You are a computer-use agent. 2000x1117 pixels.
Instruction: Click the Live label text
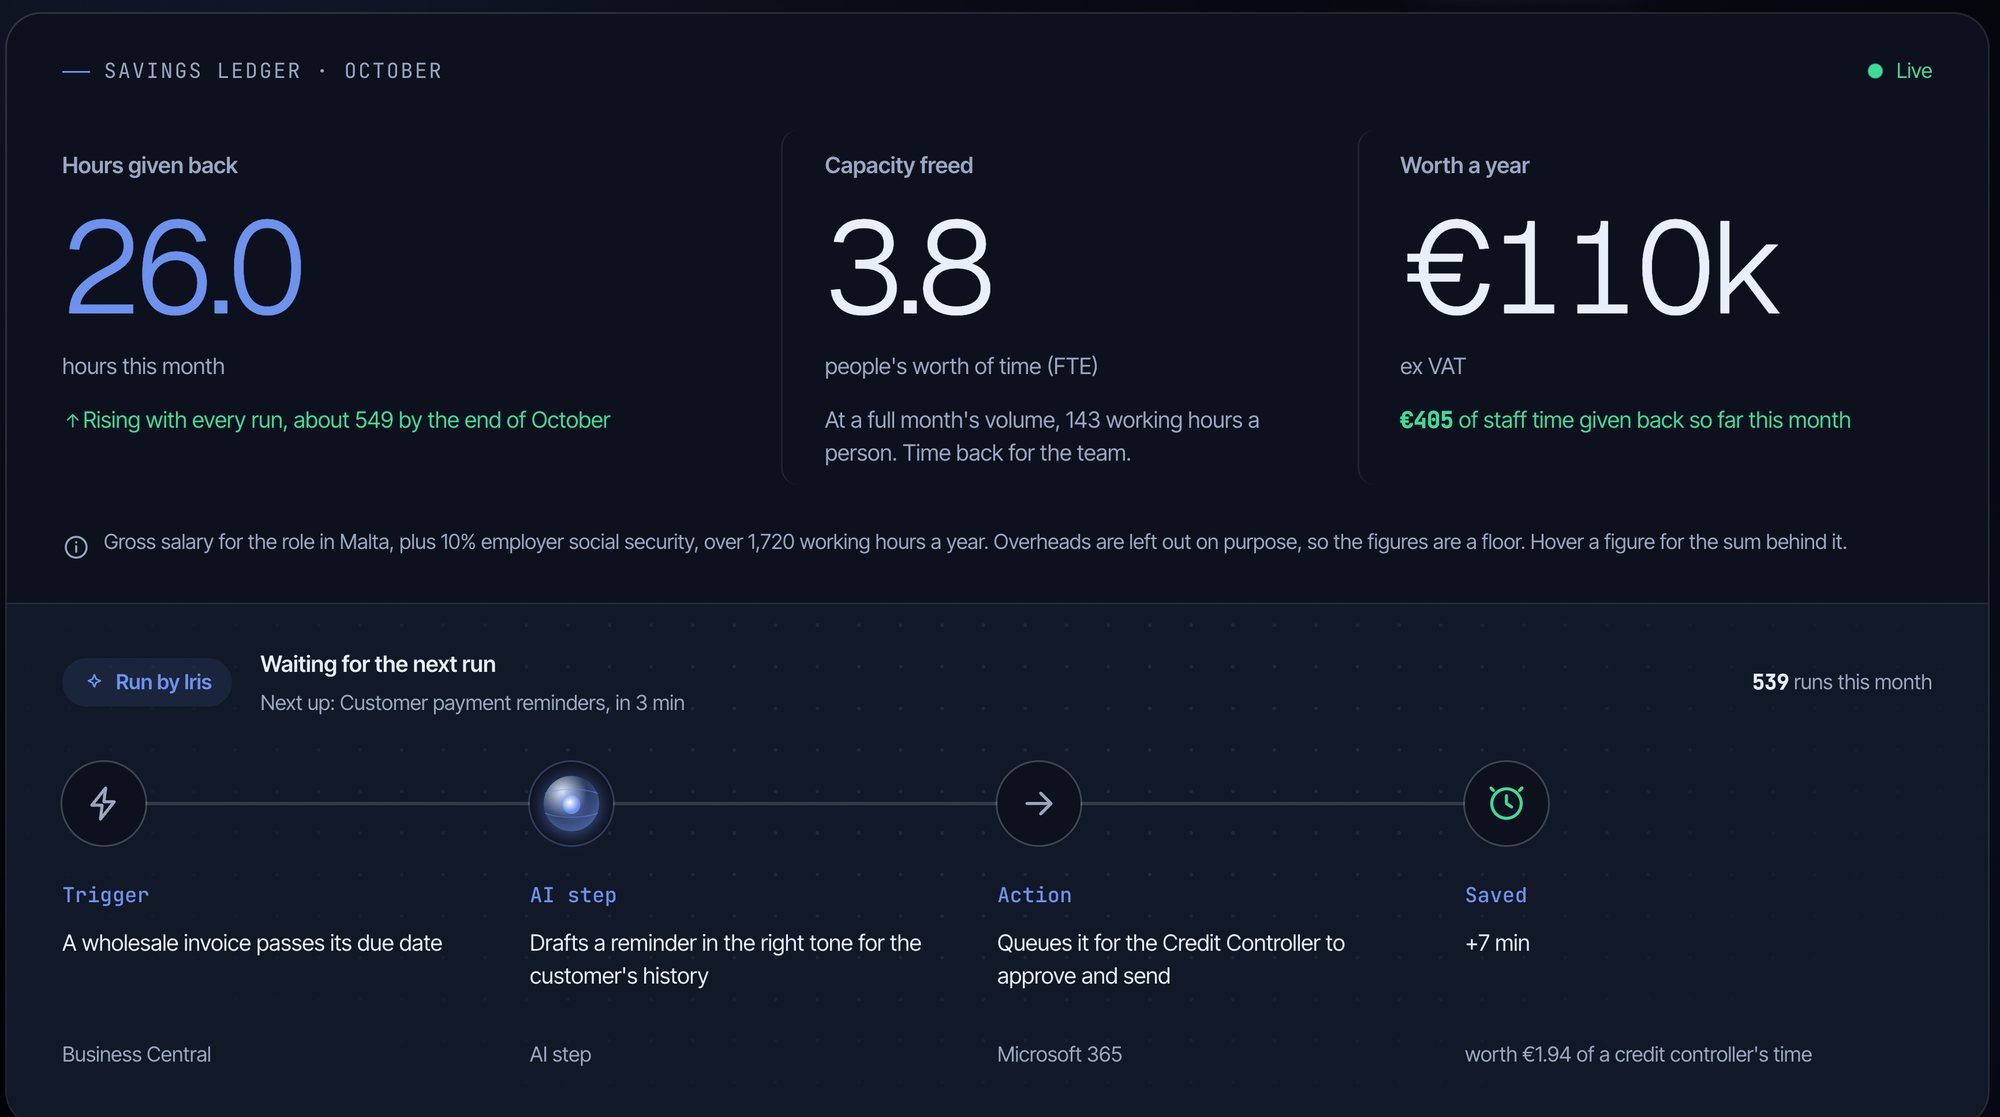coord(1914,71)
